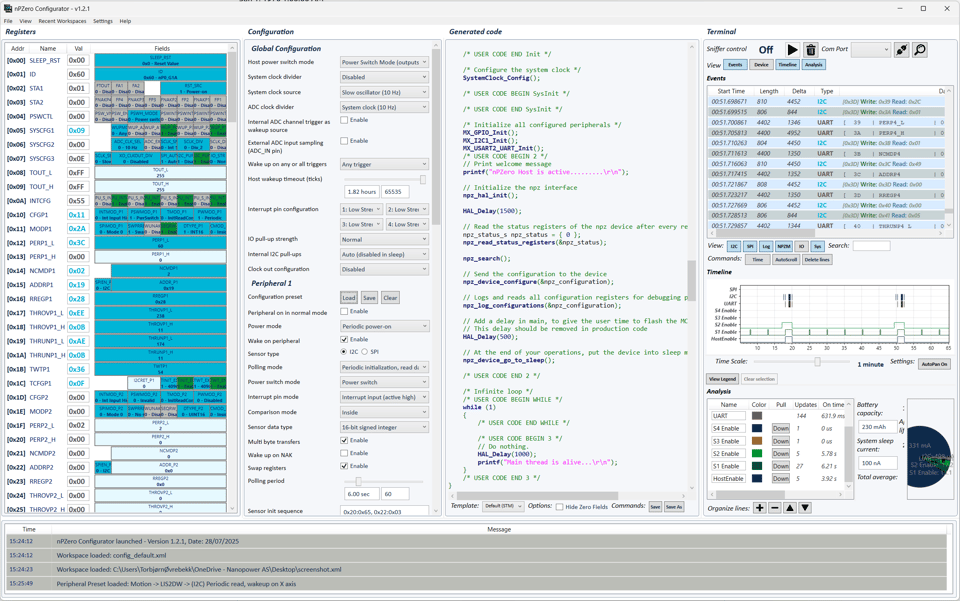Adjust the Time Scale slider
This screenshot has height=601, width=960.
[817, 362]
